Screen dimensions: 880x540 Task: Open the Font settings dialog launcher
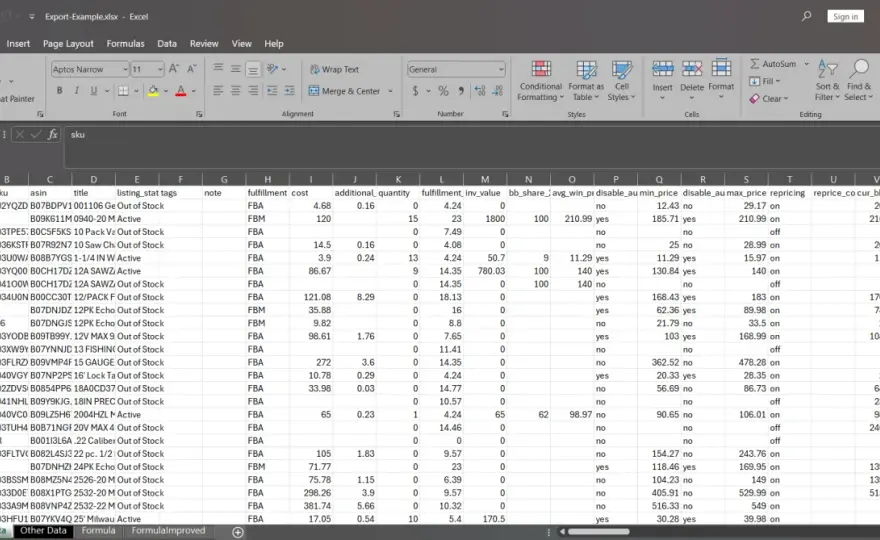pyautogui.click(x=199, y=114)
